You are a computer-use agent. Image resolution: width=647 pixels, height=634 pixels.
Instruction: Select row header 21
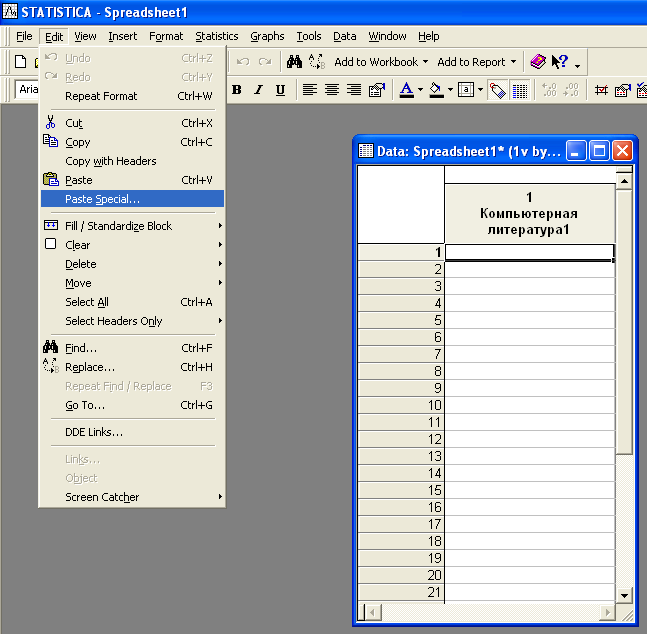pyautogui.click(x=401, y=592)
